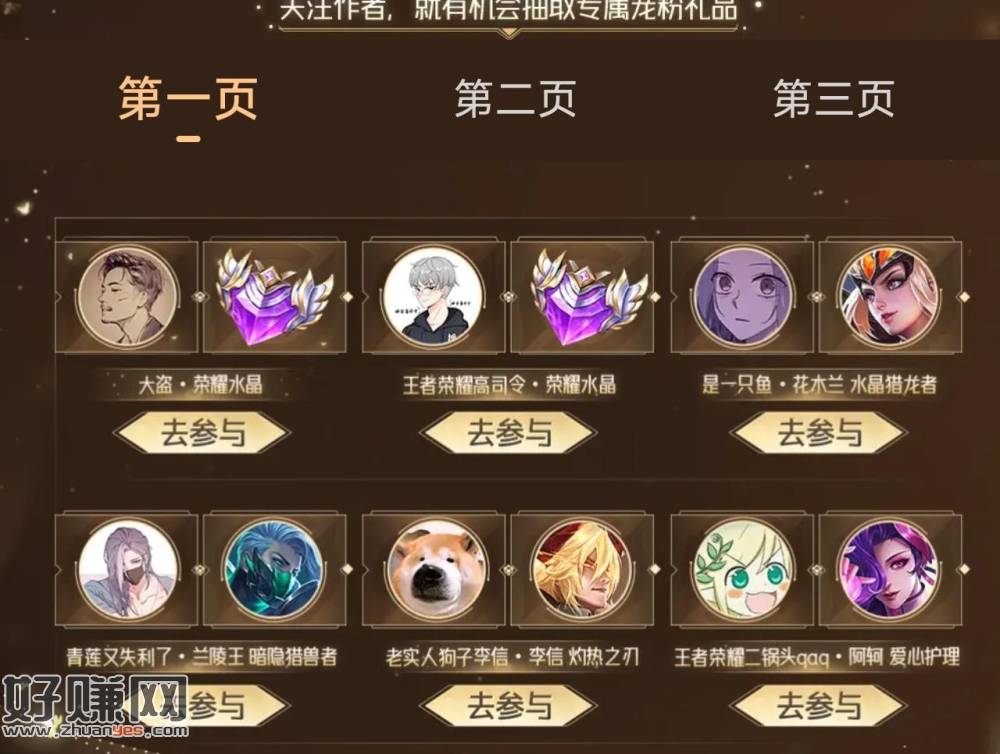Click 去参与 under 王者荣耀高司令

[x=508, y=432]
